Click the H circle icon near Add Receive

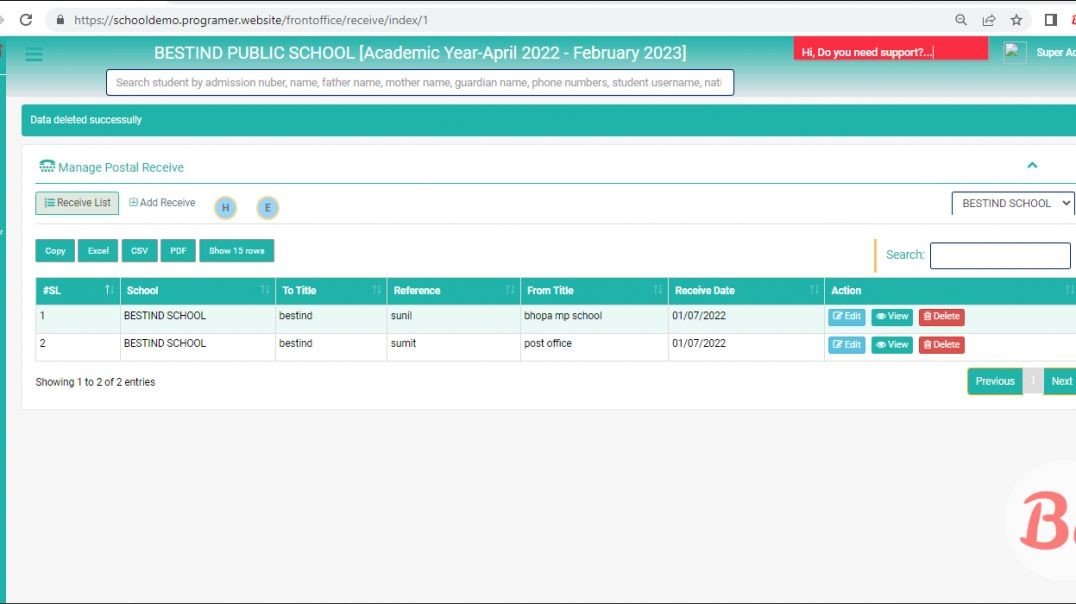pyautogui.click(x=226, y=208)
